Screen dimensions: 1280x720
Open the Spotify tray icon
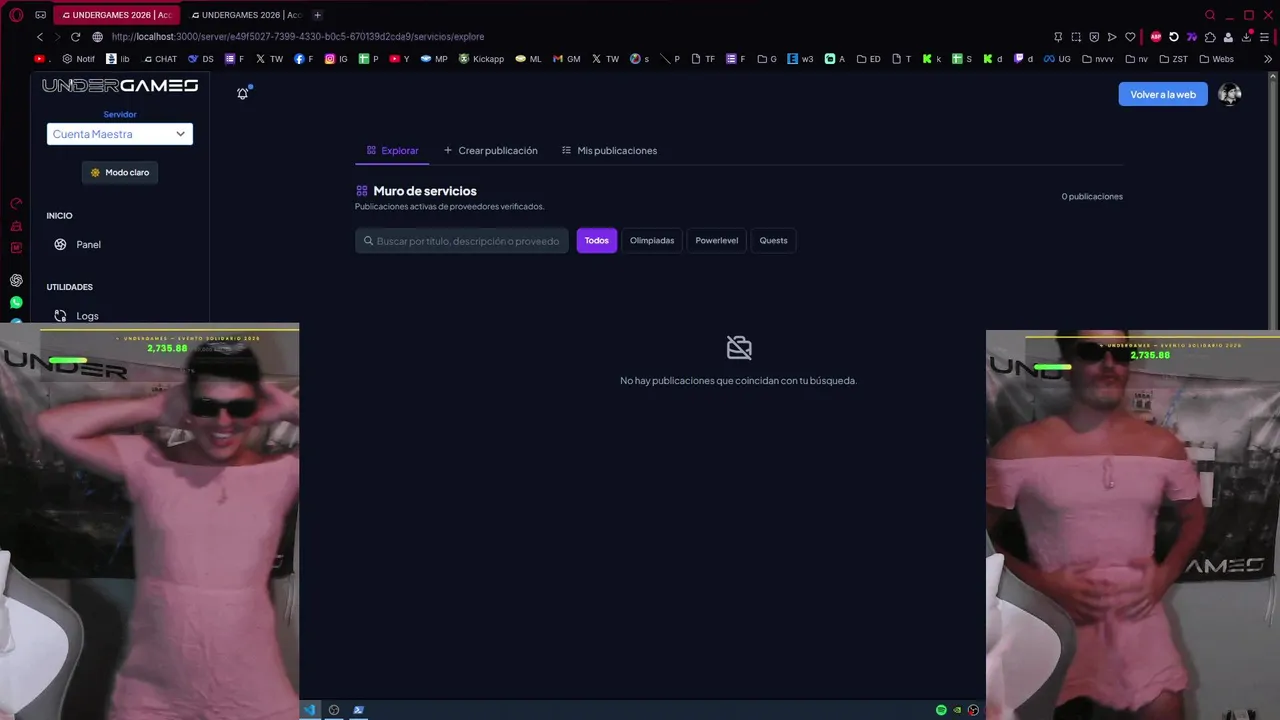click(x=941, y=710)
